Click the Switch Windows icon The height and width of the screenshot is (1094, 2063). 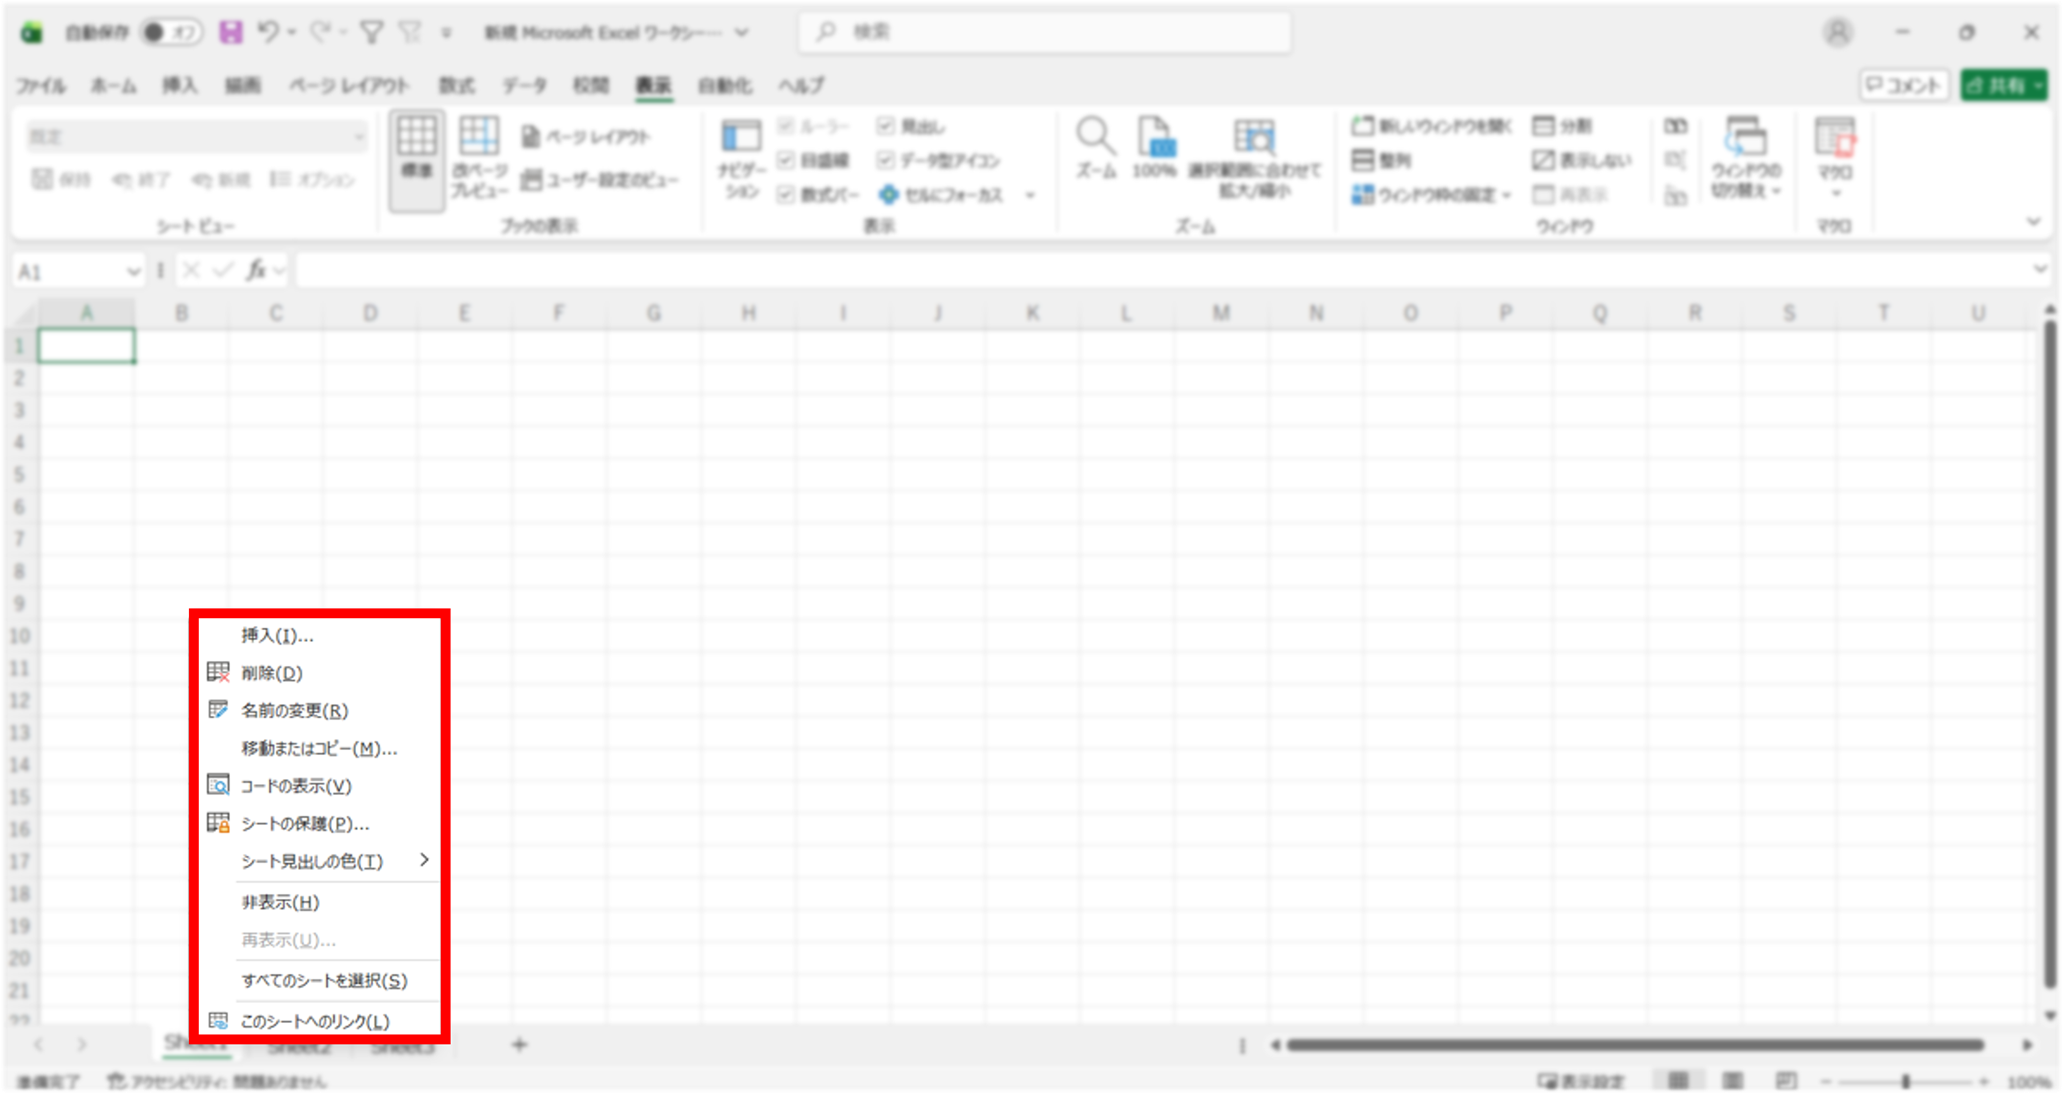(1745, 137)
